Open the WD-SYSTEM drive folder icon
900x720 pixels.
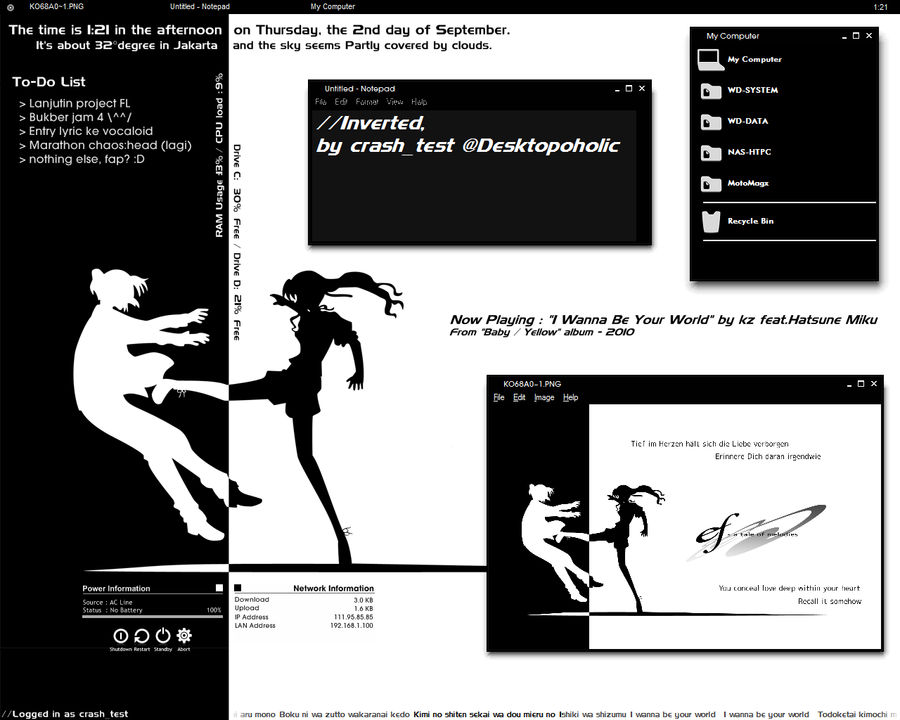pyautogui.click(x=711, y=91)
